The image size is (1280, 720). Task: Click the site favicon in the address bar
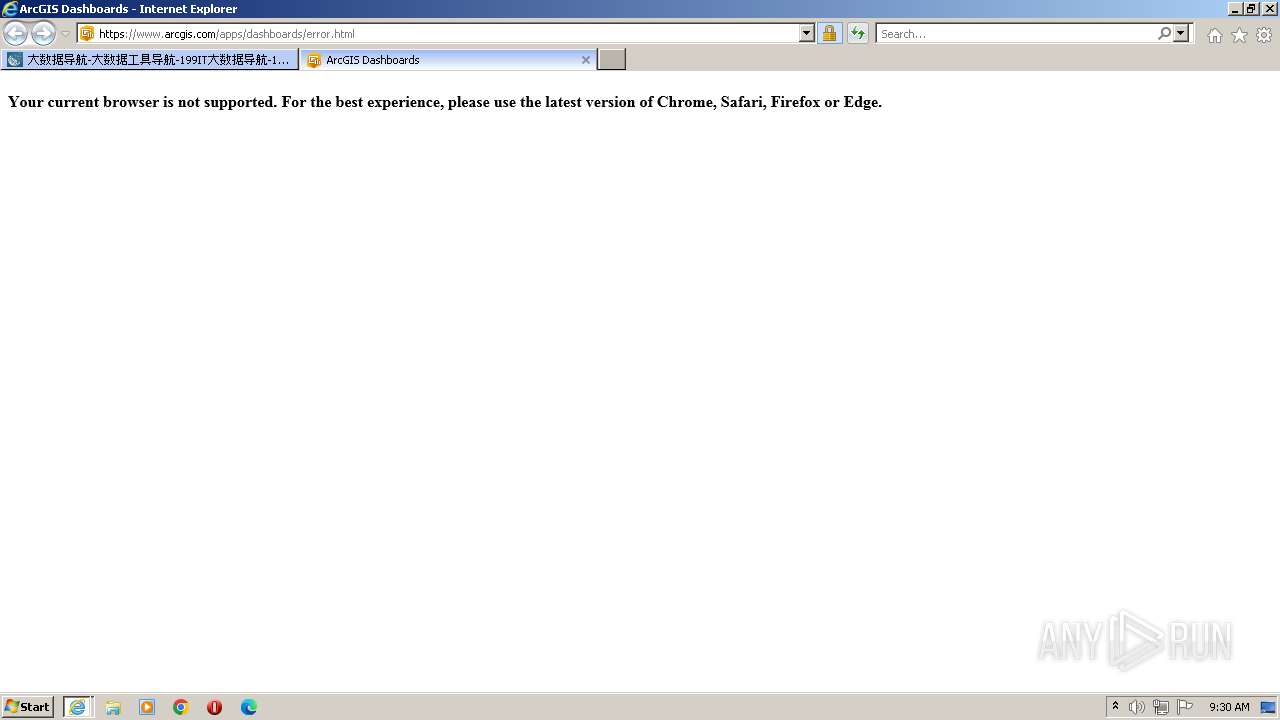87,34
